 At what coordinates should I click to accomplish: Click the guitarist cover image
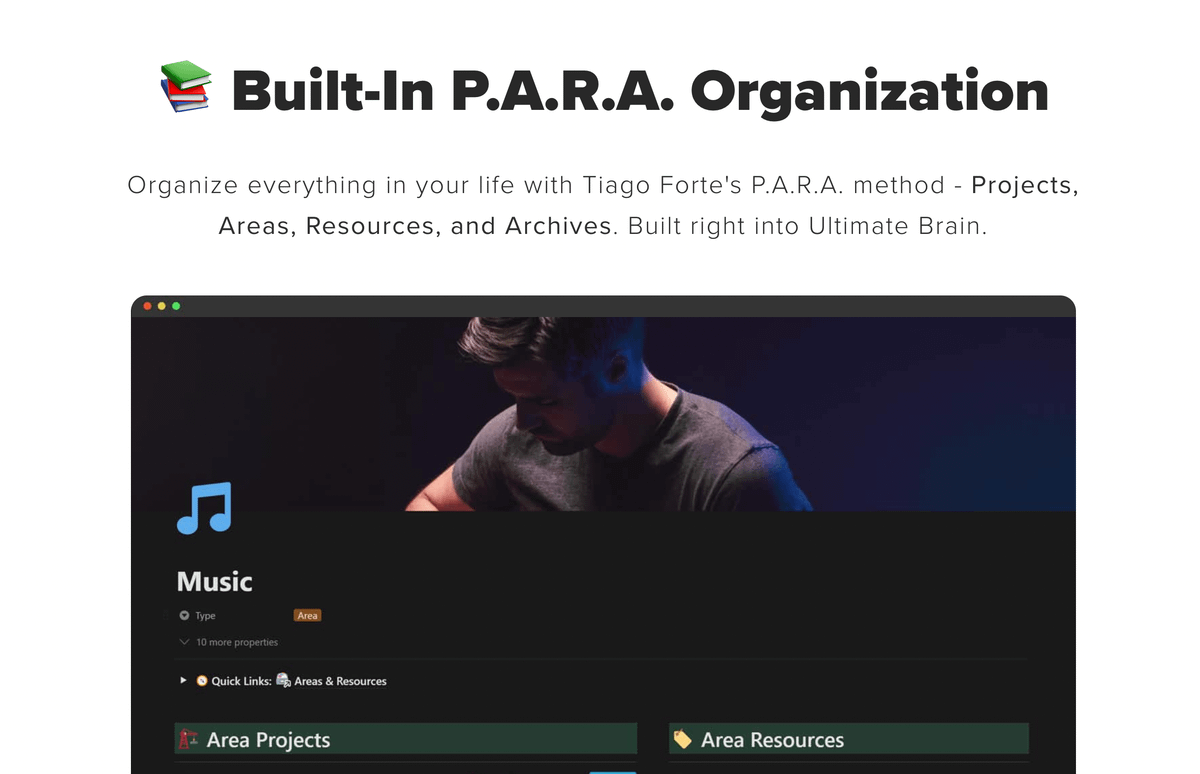(x=603, y=414)
